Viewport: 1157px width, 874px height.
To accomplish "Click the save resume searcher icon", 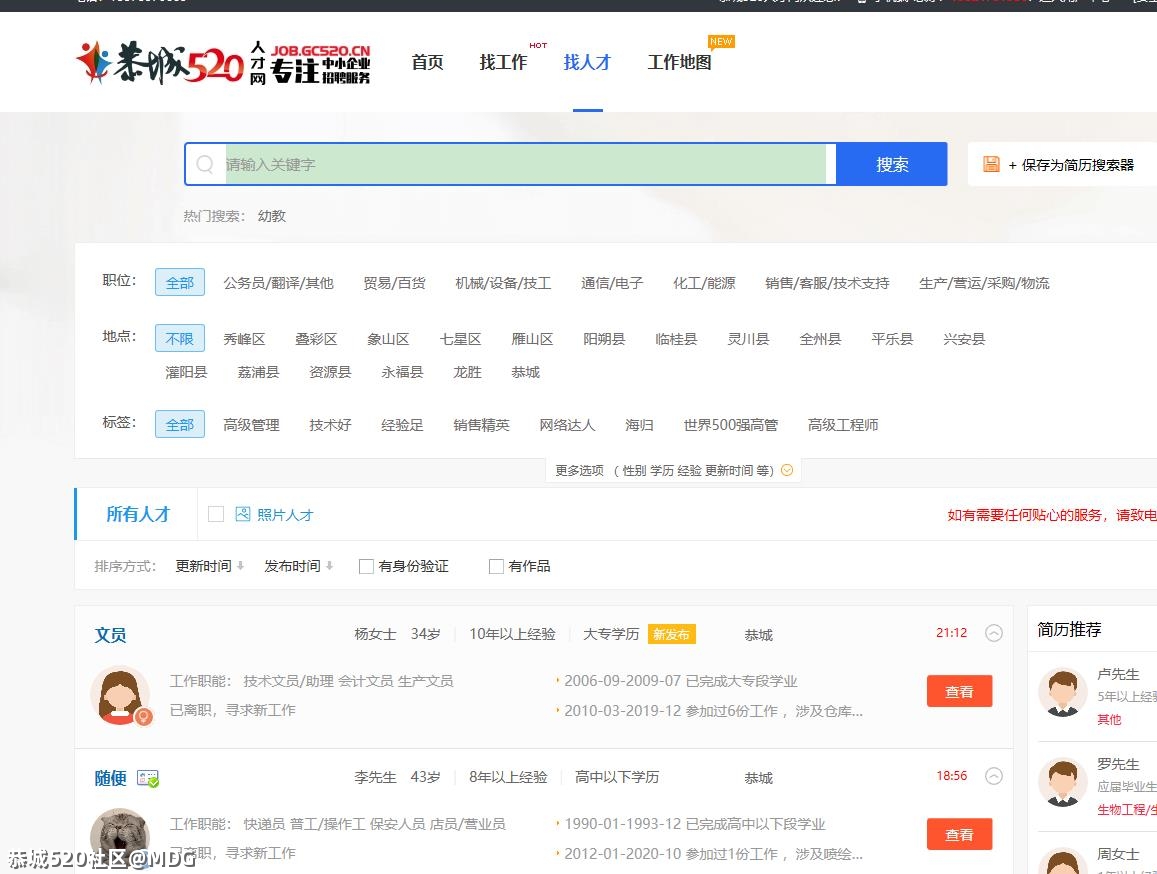I will [x=991, y=164].
